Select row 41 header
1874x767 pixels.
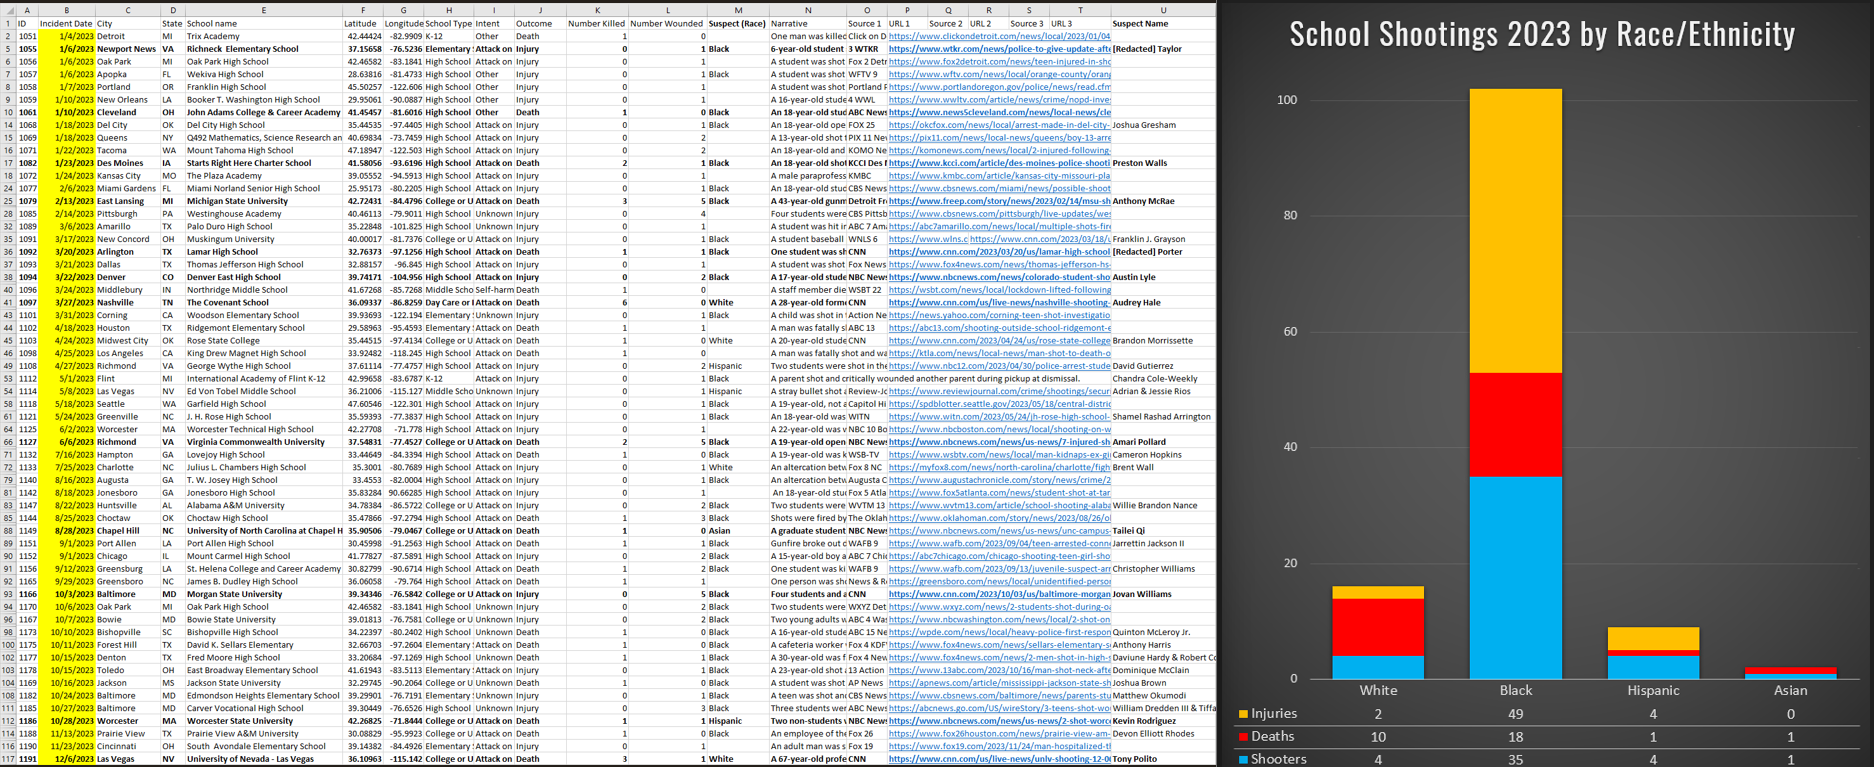click(8, 303)
